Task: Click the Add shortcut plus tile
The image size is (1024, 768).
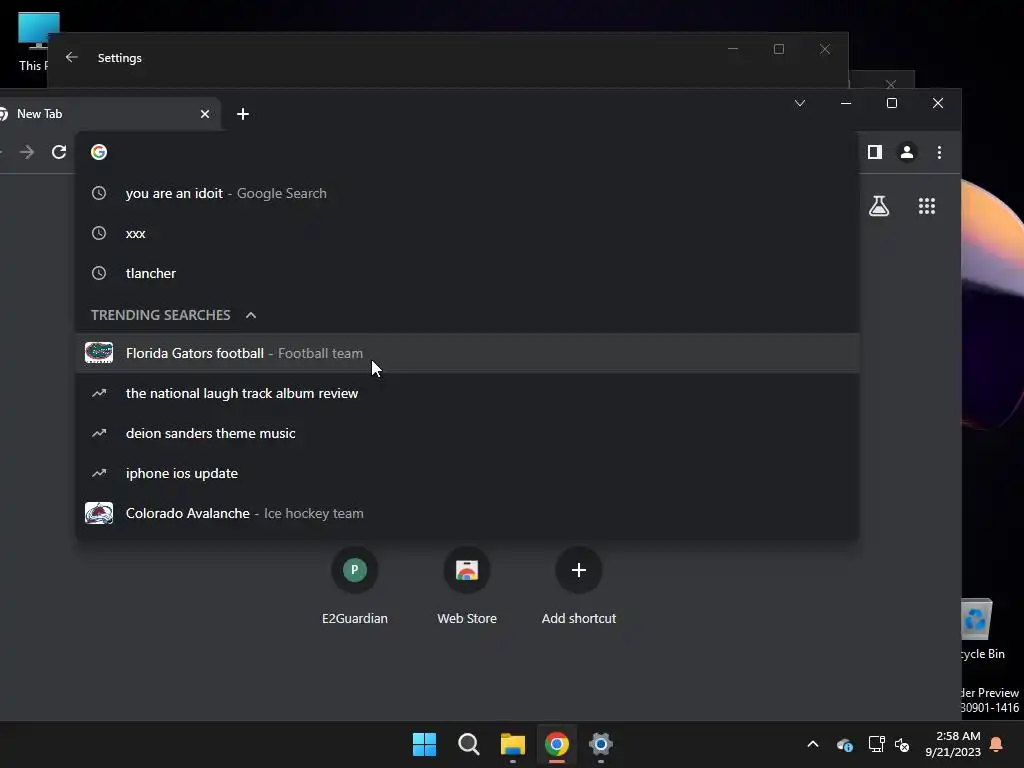Action: 579,585
